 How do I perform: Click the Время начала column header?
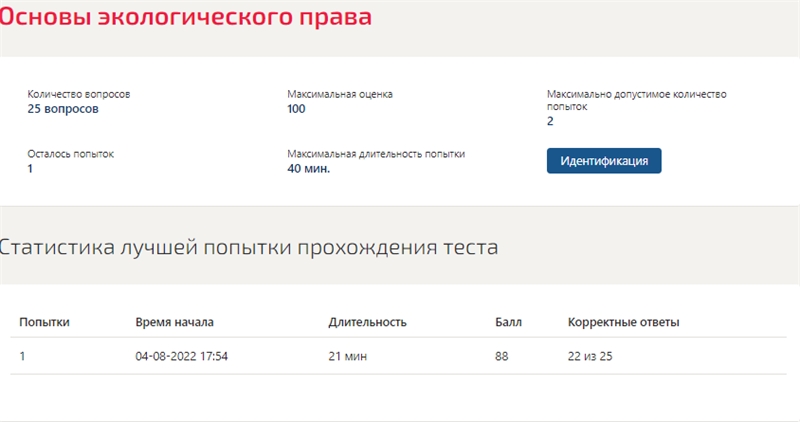pos(174,322)
